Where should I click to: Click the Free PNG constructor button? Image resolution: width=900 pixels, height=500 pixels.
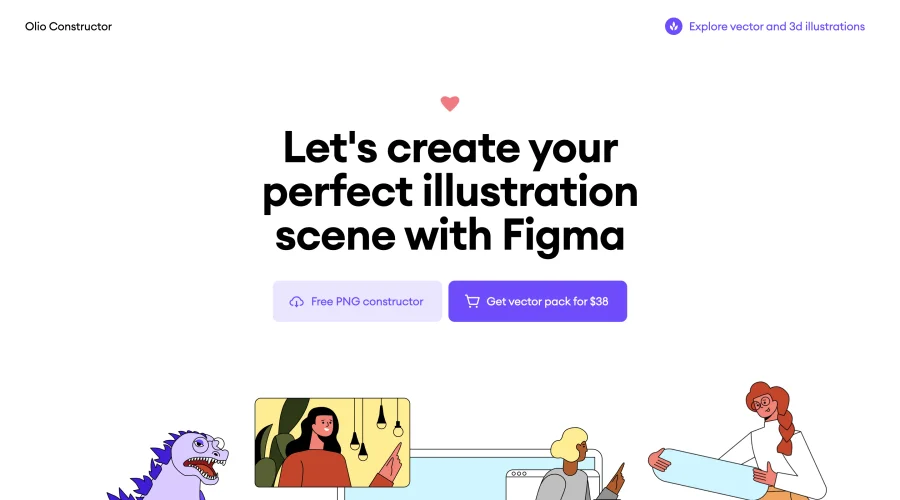coord(357,301)
